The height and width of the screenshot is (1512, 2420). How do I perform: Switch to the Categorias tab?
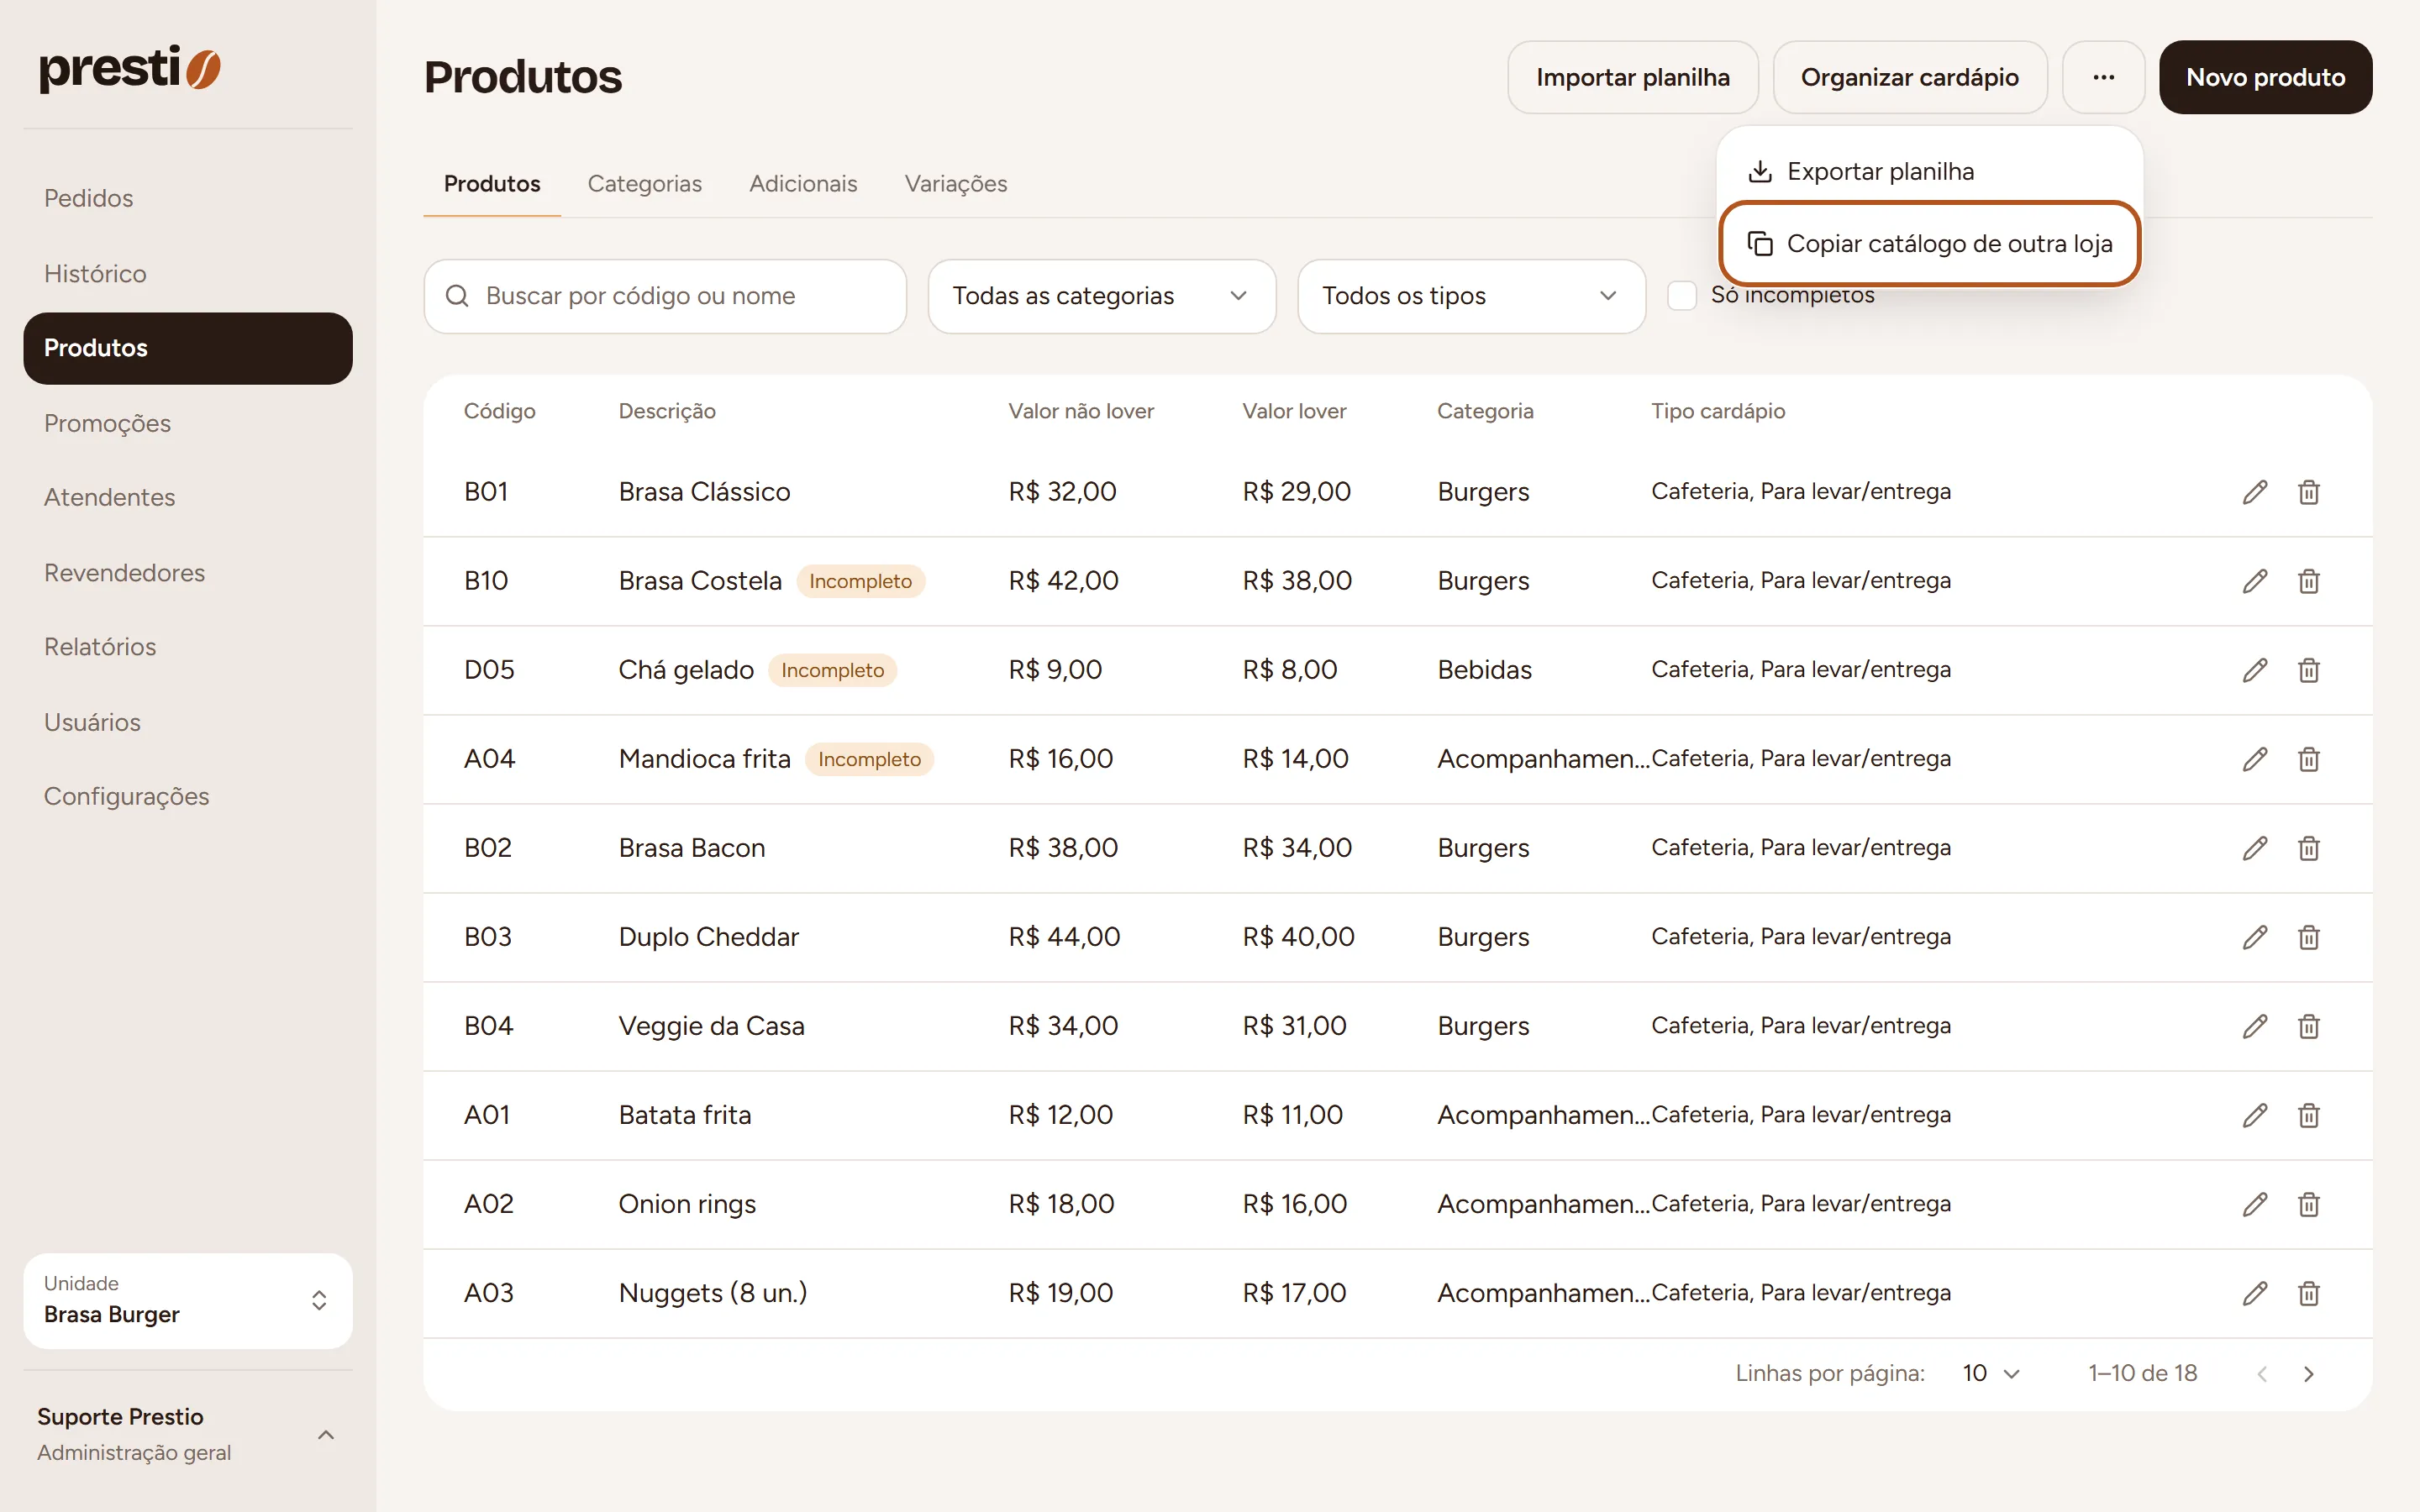click(644, 184)
